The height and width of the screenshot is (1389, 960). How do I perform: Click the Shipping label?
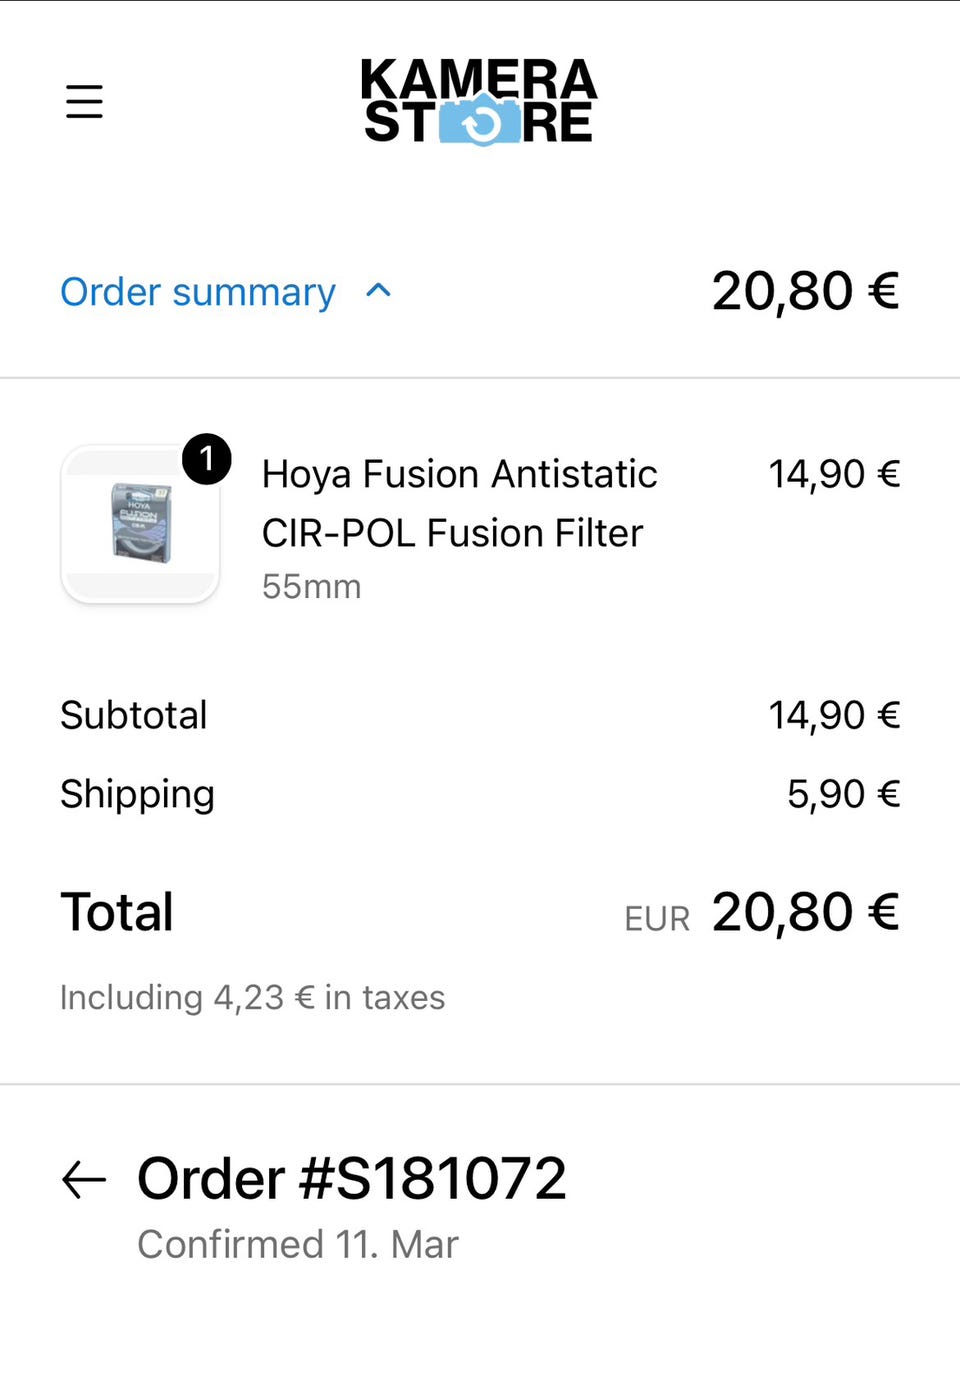point(137,794)
